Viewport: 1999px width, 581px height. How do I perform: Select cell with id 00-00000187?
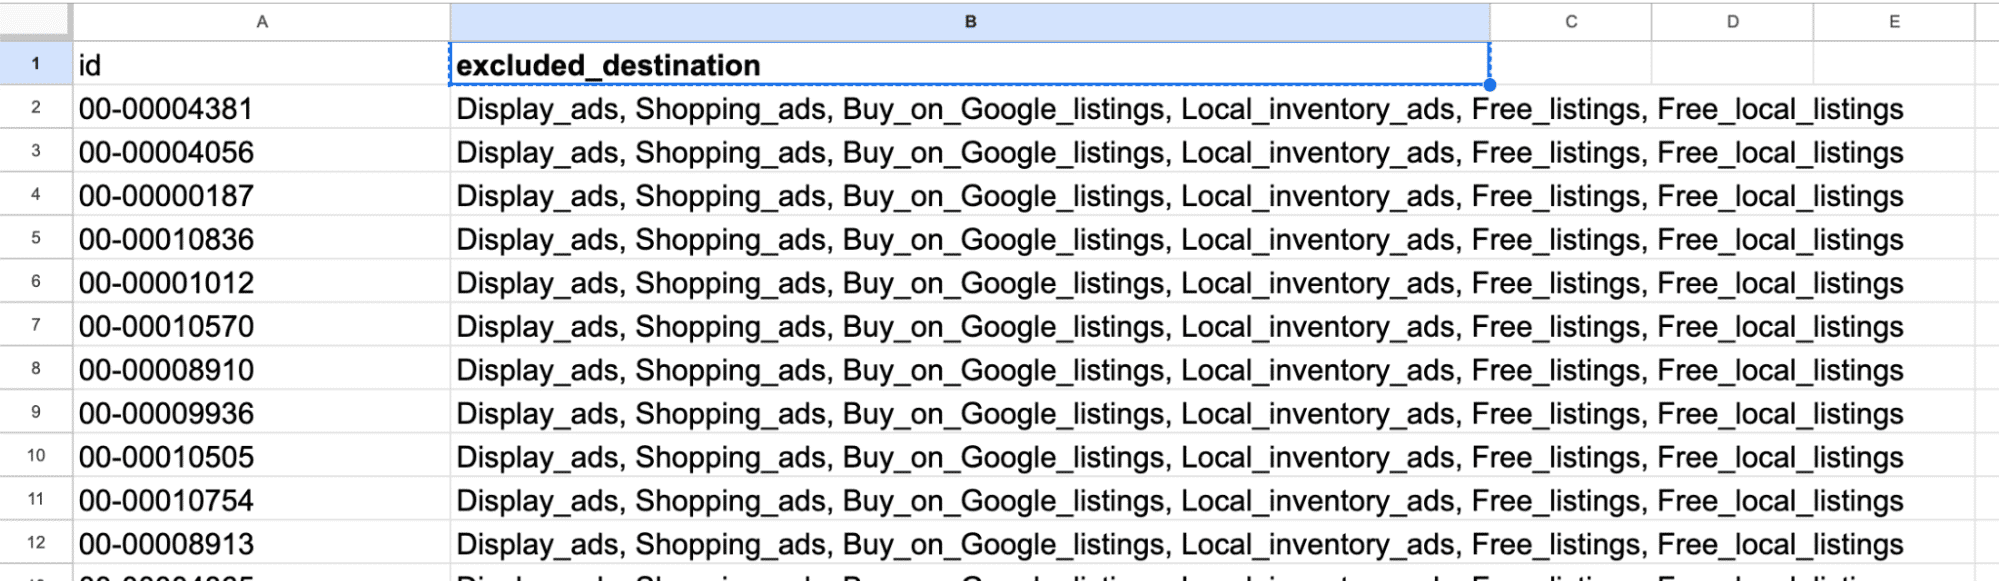point(262,195)
